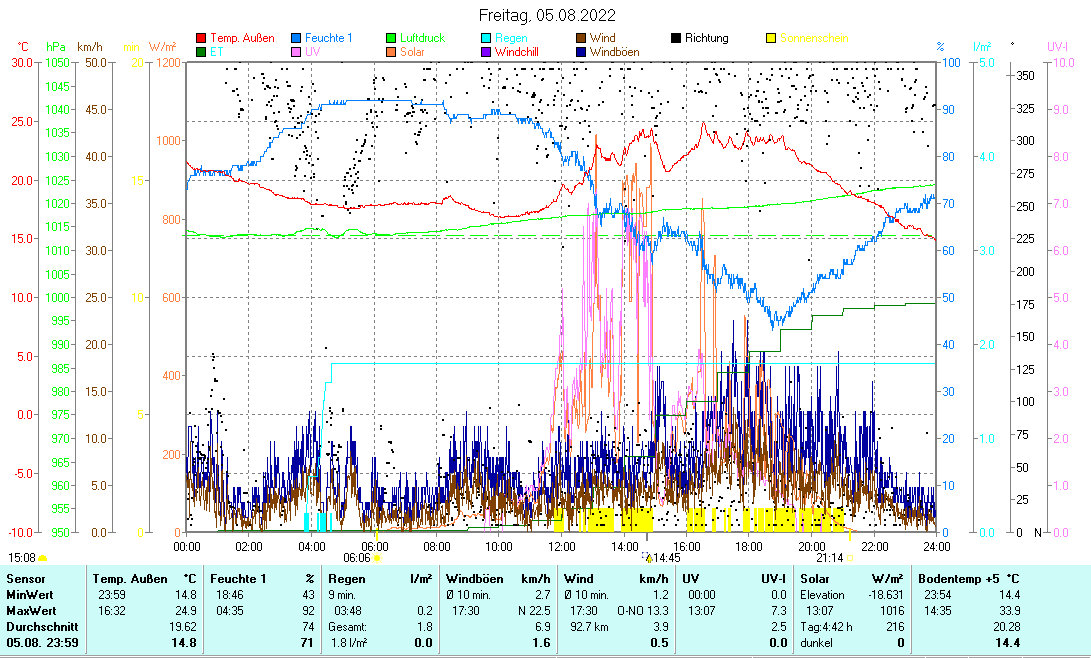Click the average temperature value 19.62

click(184, 627)
